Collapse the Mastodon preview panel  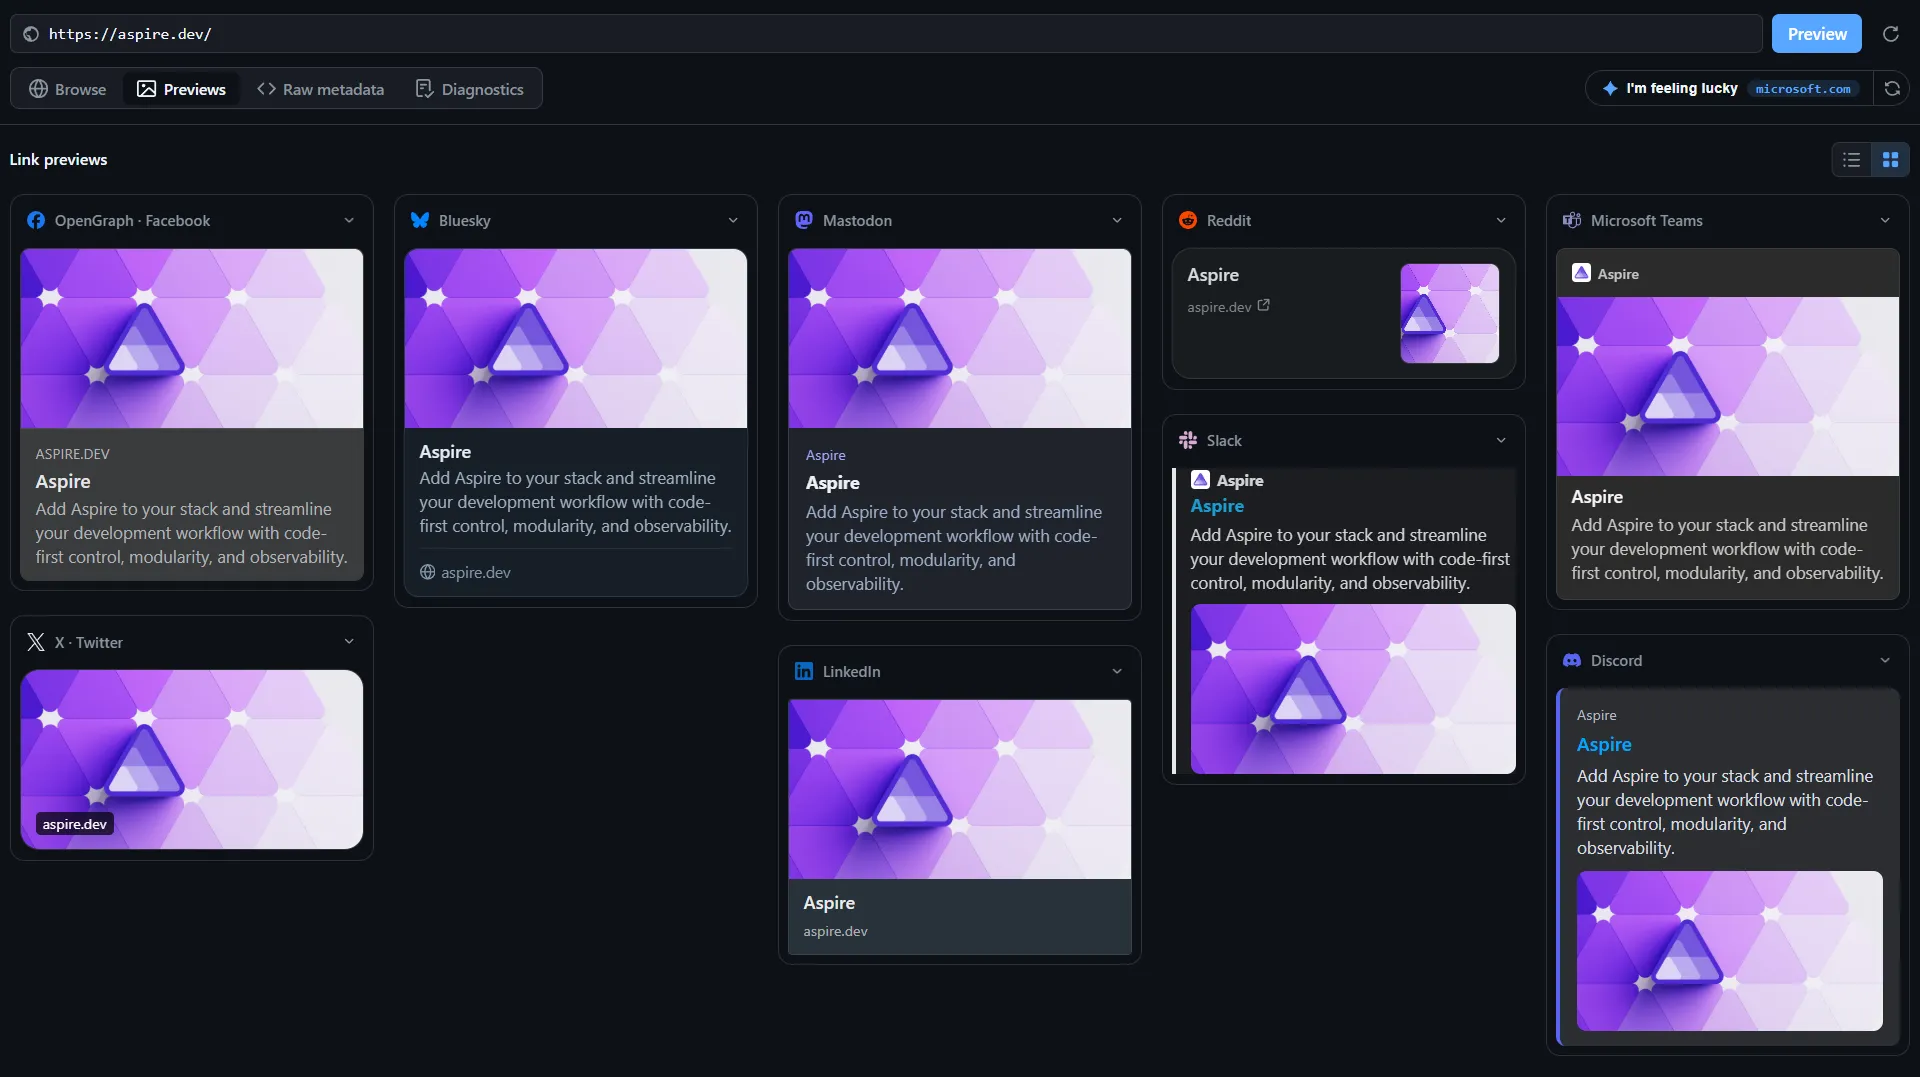1117,220
